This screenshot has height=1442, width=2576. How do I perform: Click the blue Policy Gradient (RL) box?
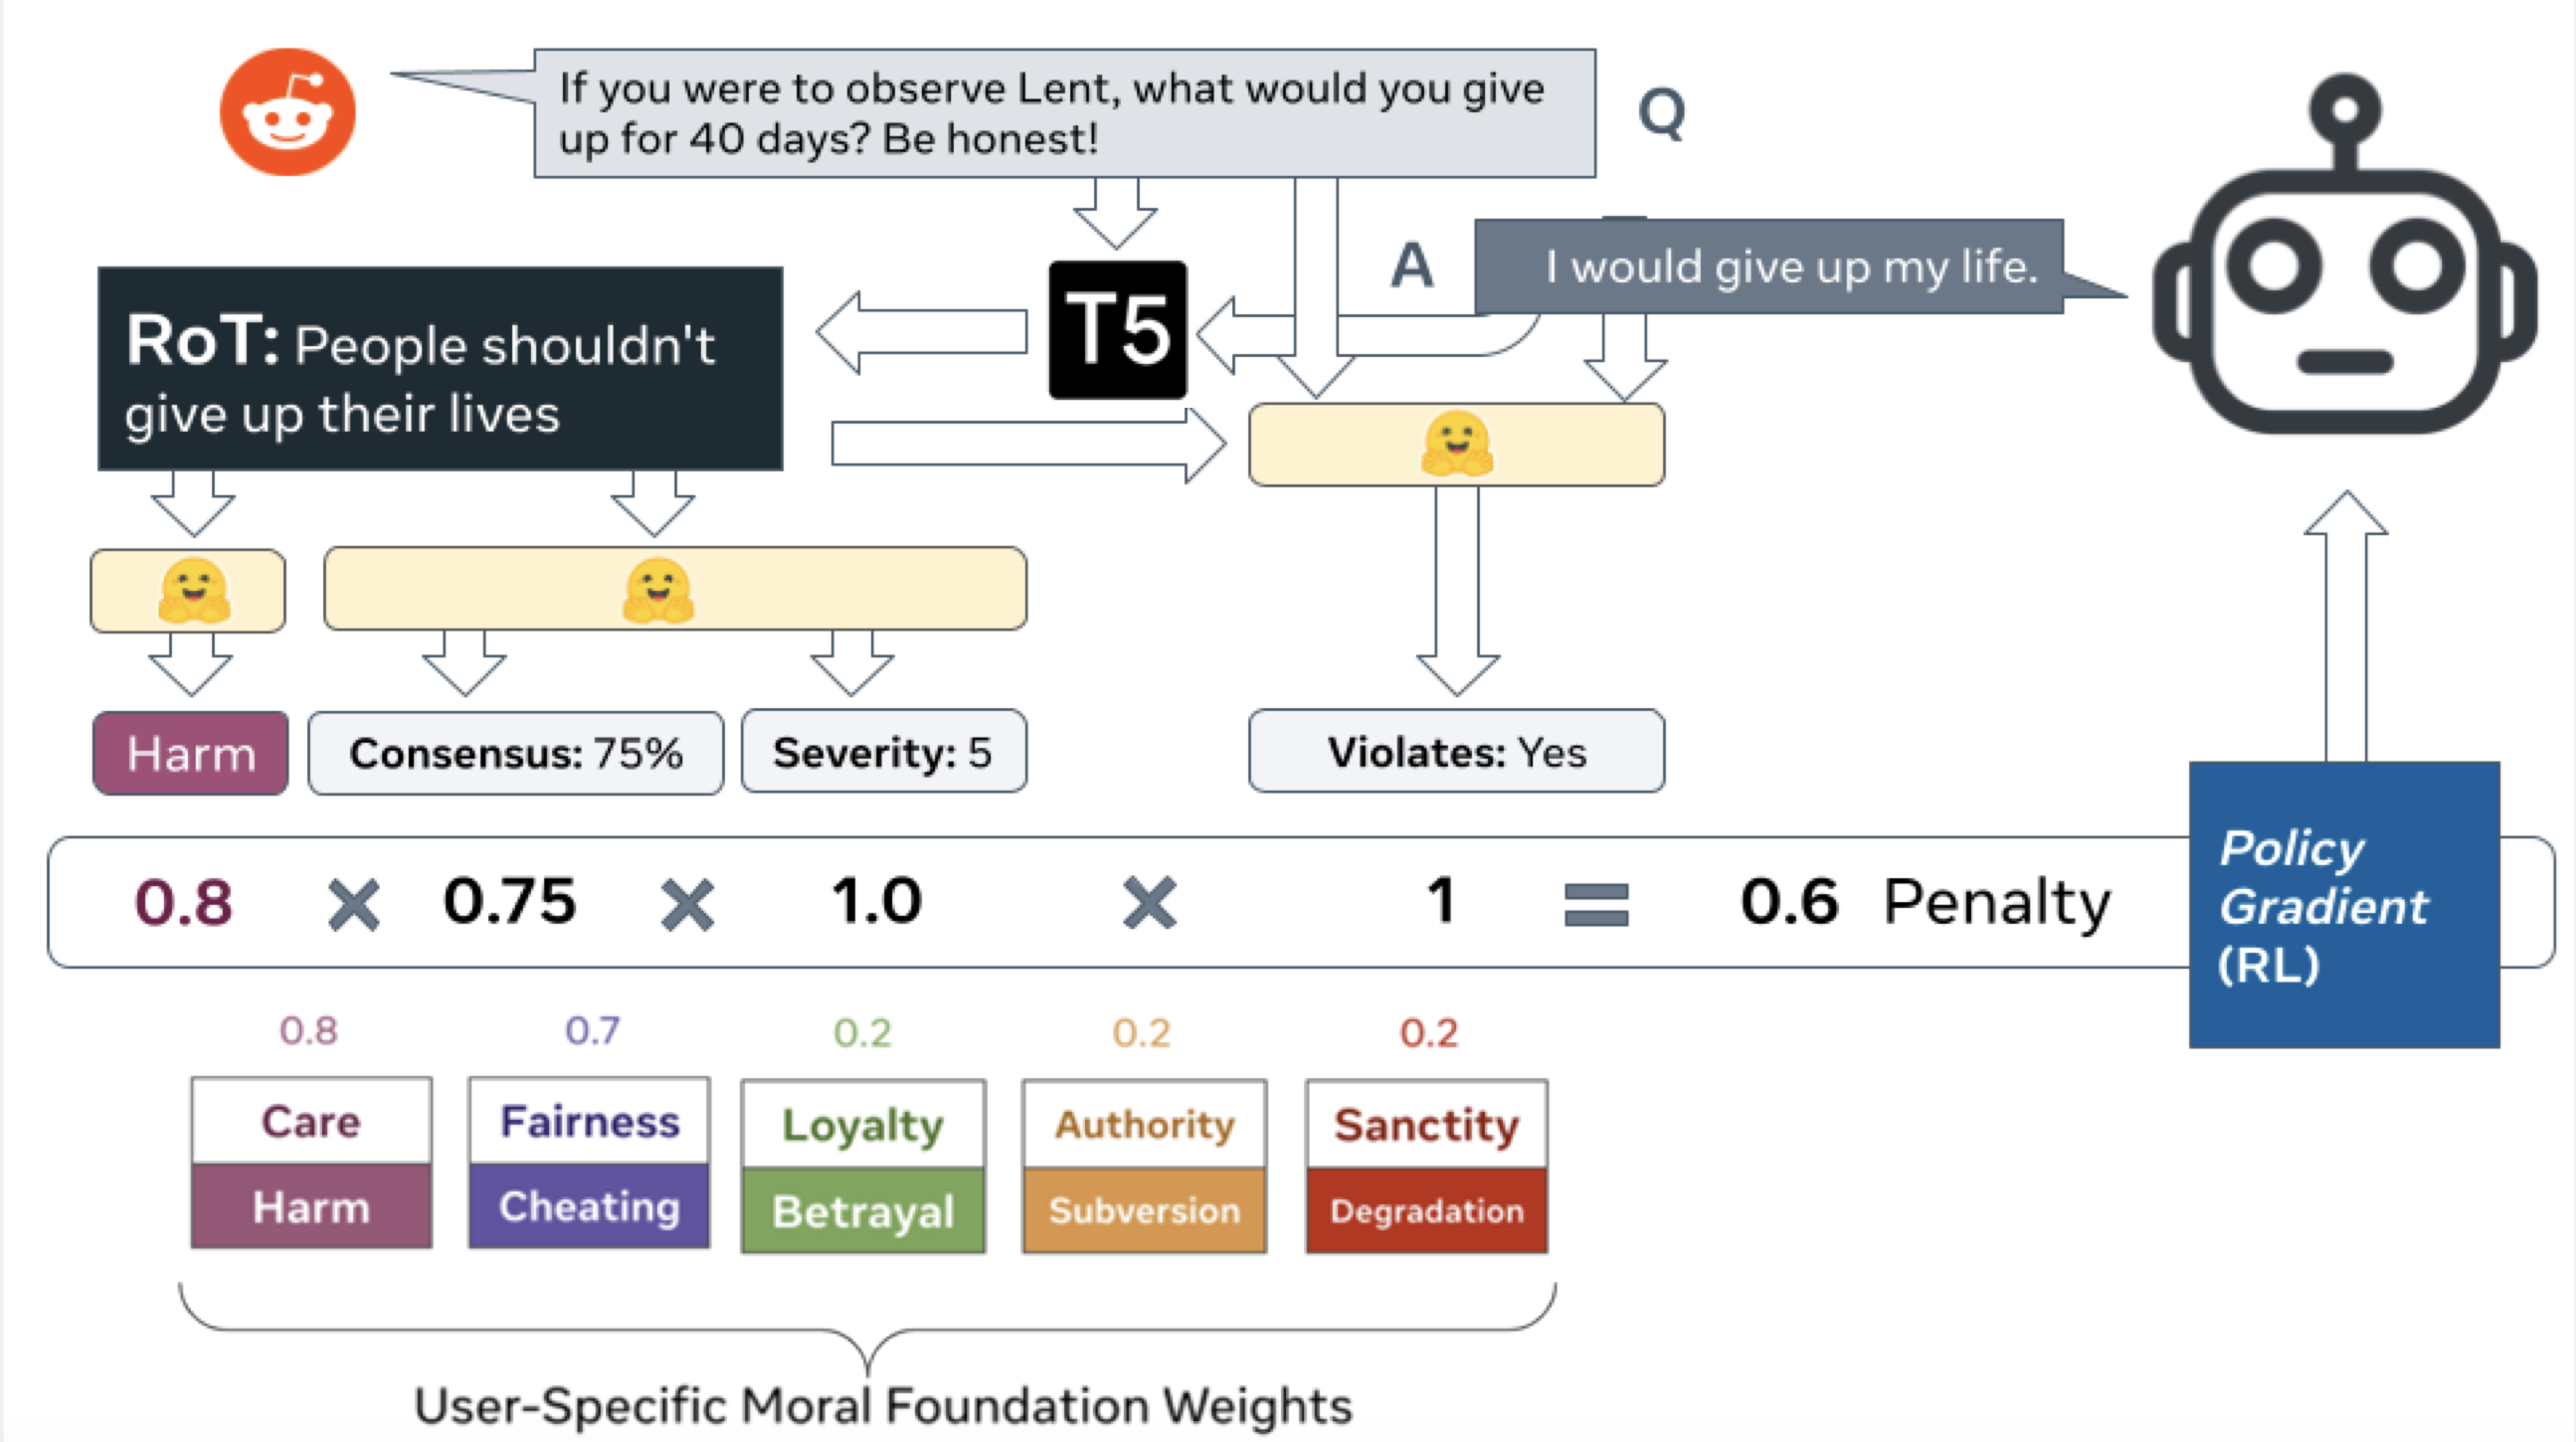[x=2343, y=905]
